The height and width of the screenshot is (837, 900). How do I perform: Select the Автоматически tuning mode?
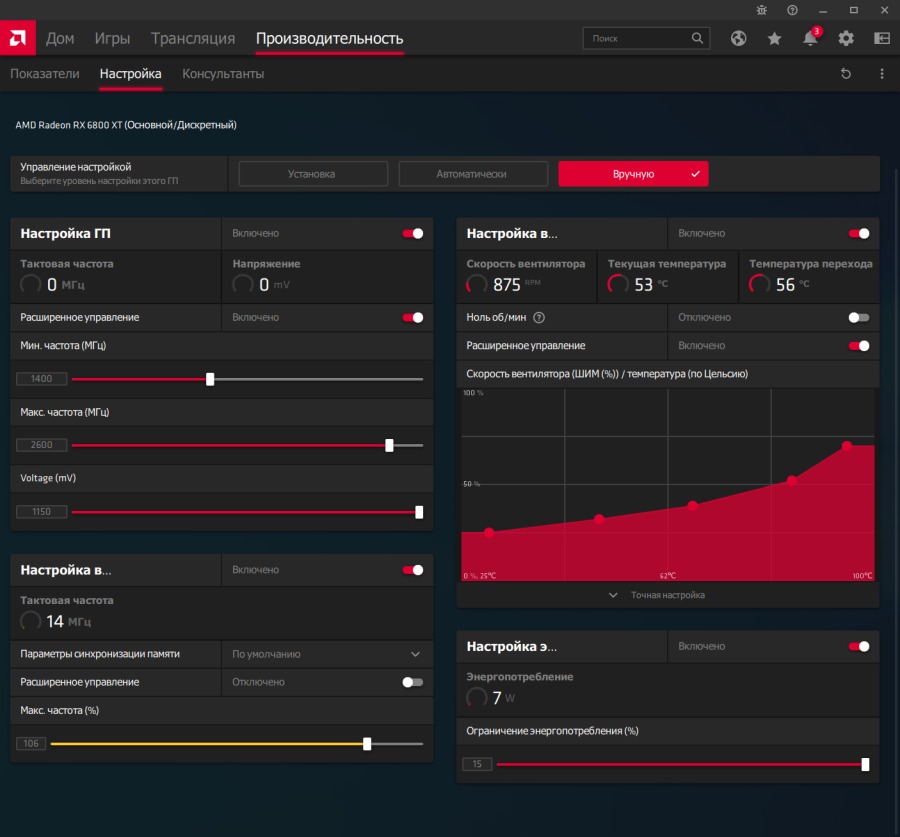coord(473,174)
